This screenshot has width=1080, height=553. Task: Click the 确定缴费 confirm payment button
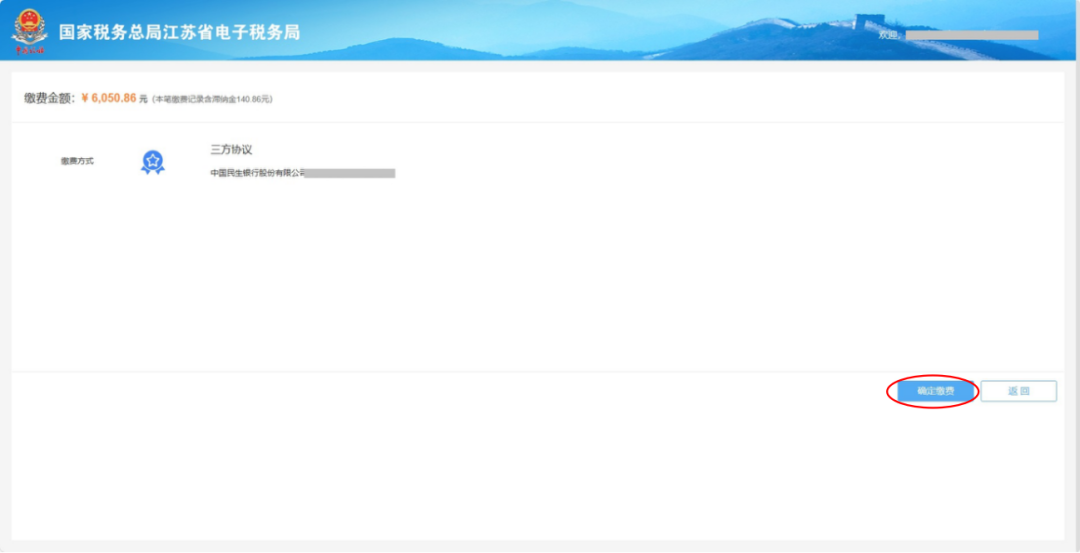[x=936, y=391]
